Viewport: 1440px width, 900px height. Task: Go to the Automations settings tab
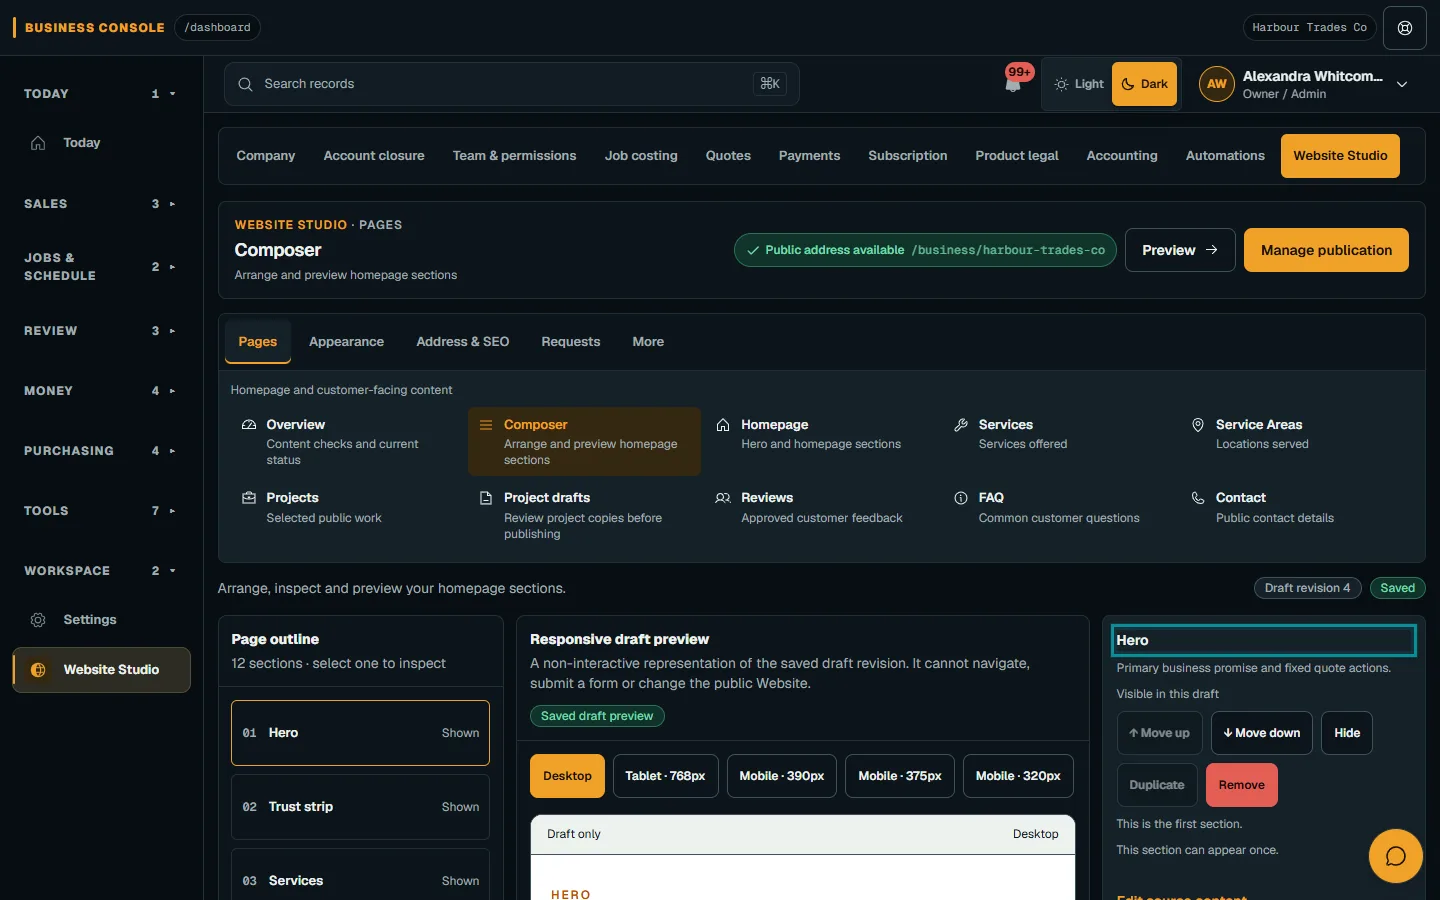click(x=1225, y=156)
